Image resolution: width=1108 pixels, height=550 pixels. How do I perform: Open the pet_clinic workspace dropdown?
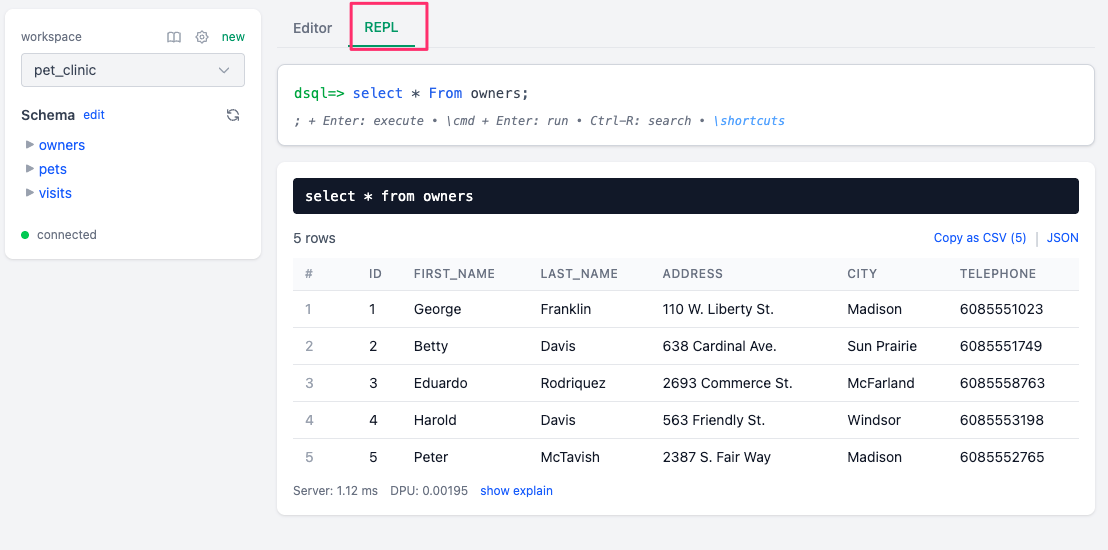coord(133,70)
